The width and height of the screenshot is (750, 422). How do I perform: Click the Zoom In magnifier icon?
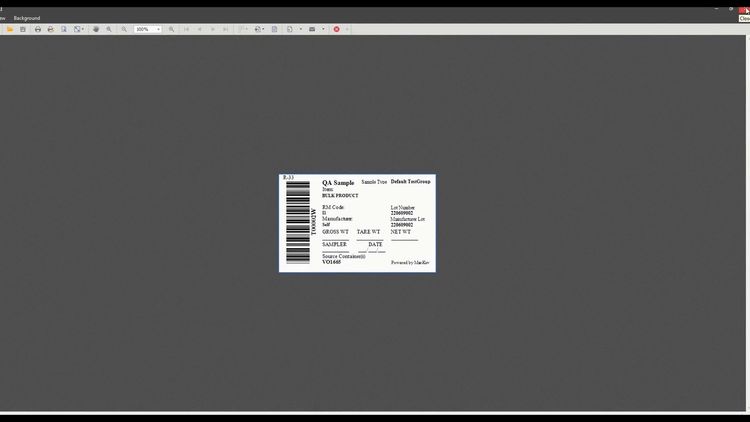(171, 29)
